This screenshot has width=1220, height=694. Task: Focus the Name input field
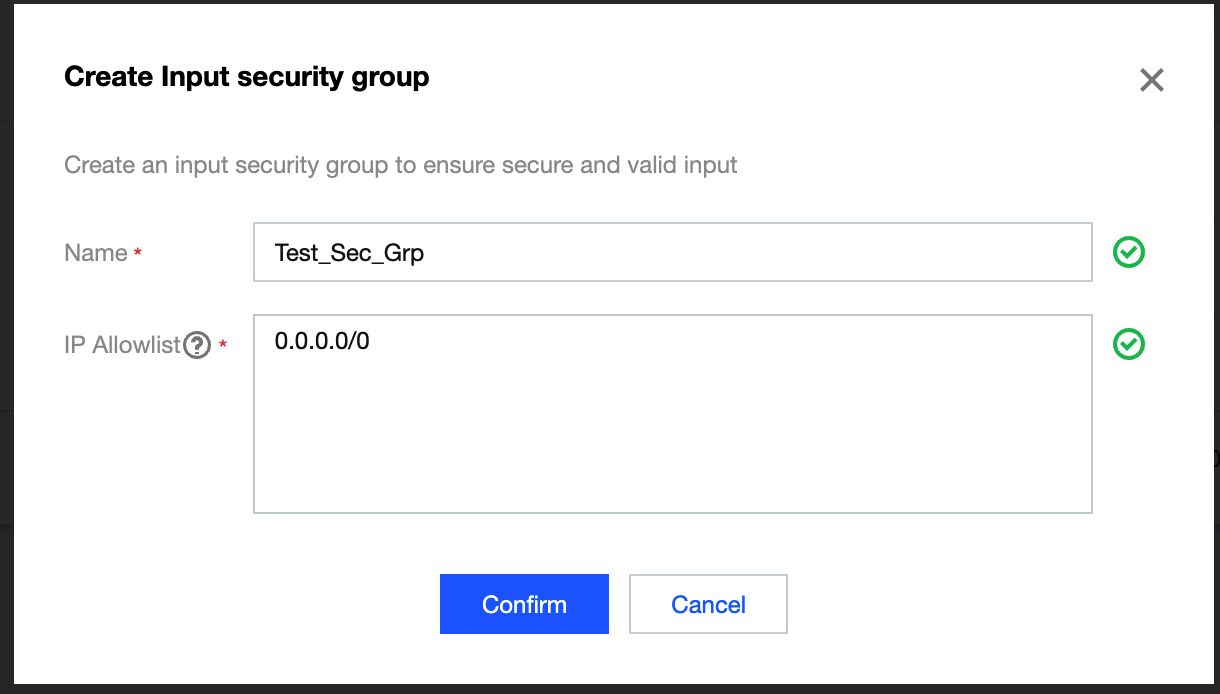click(672, 252)
